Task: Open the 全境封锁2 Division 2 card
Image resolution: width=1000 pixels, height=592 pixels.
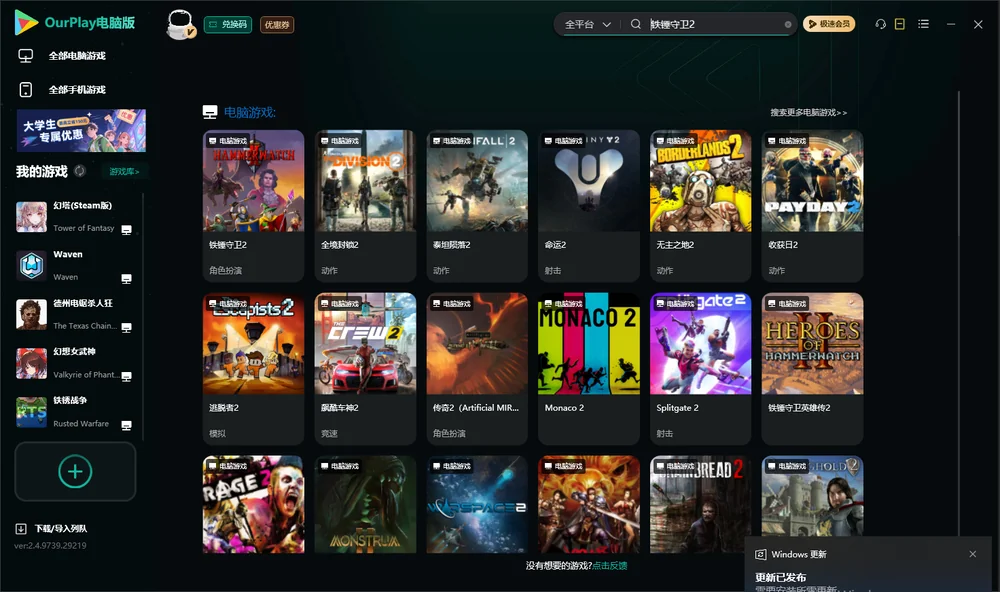Action: pyautogui.click(x=365, y=205)
